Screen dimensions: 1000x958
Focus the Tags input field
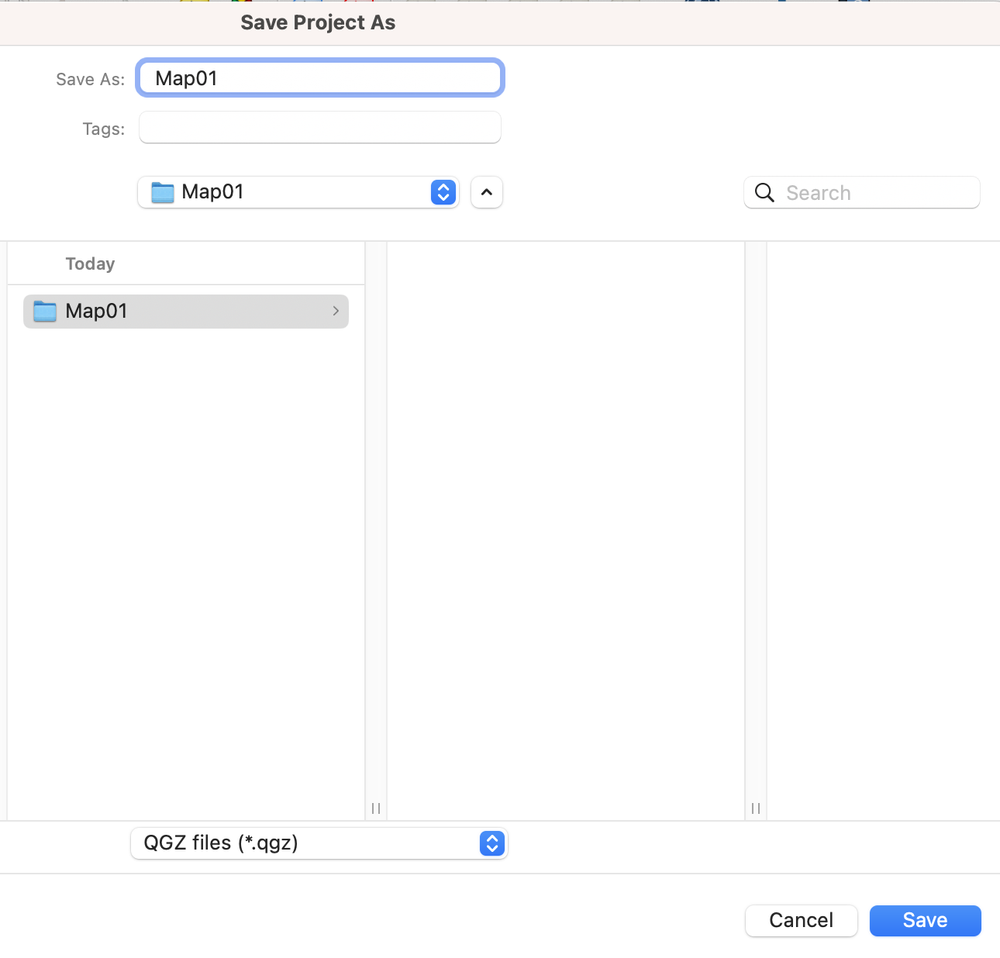[x=320, y=128]
